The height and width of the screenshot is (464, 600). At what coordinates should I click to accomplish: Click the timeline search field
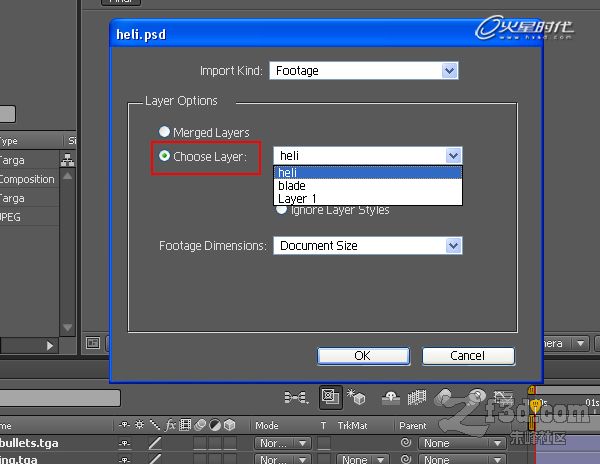60,398
